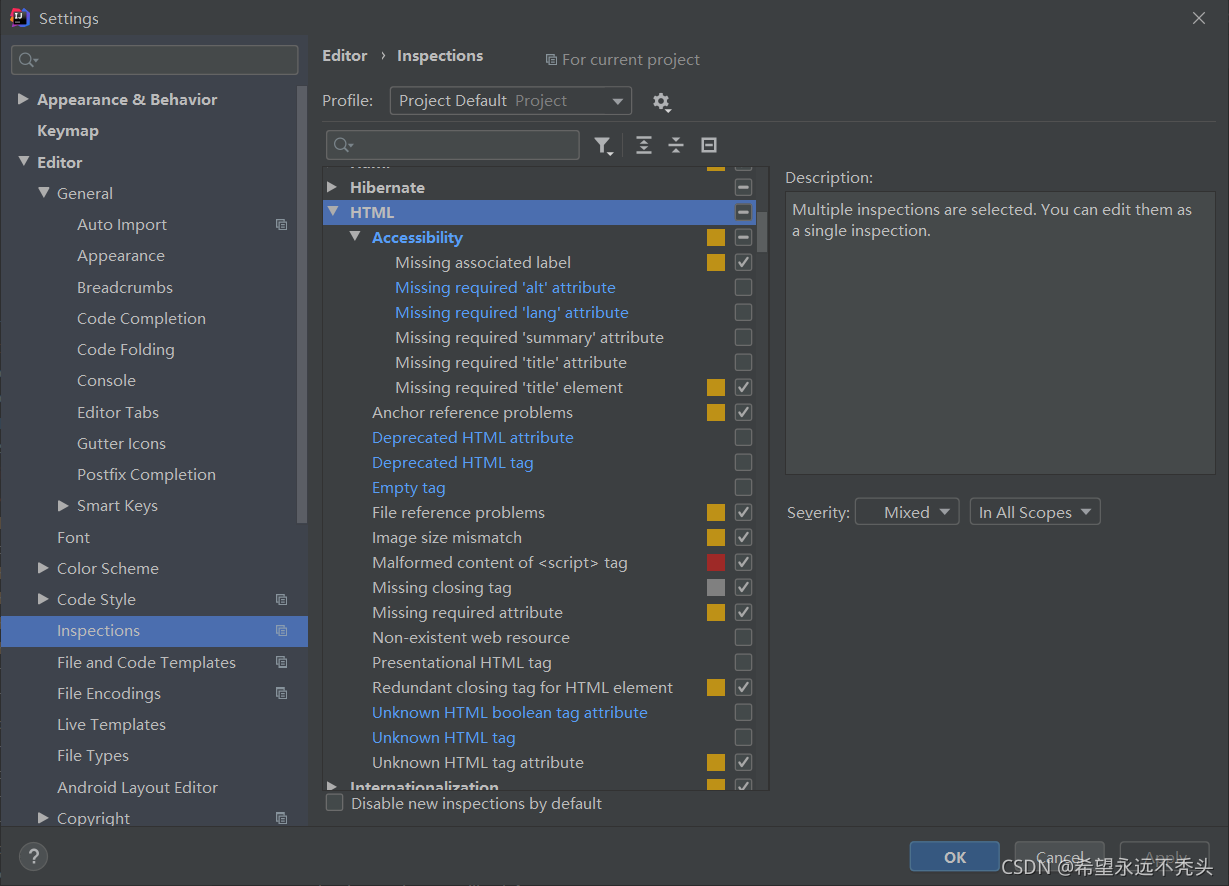Image resolution: width=1229 pixels, height=886 pixels.
Task: Enable Missing required 'lang' attribute inspection
Action: point(743,312)
